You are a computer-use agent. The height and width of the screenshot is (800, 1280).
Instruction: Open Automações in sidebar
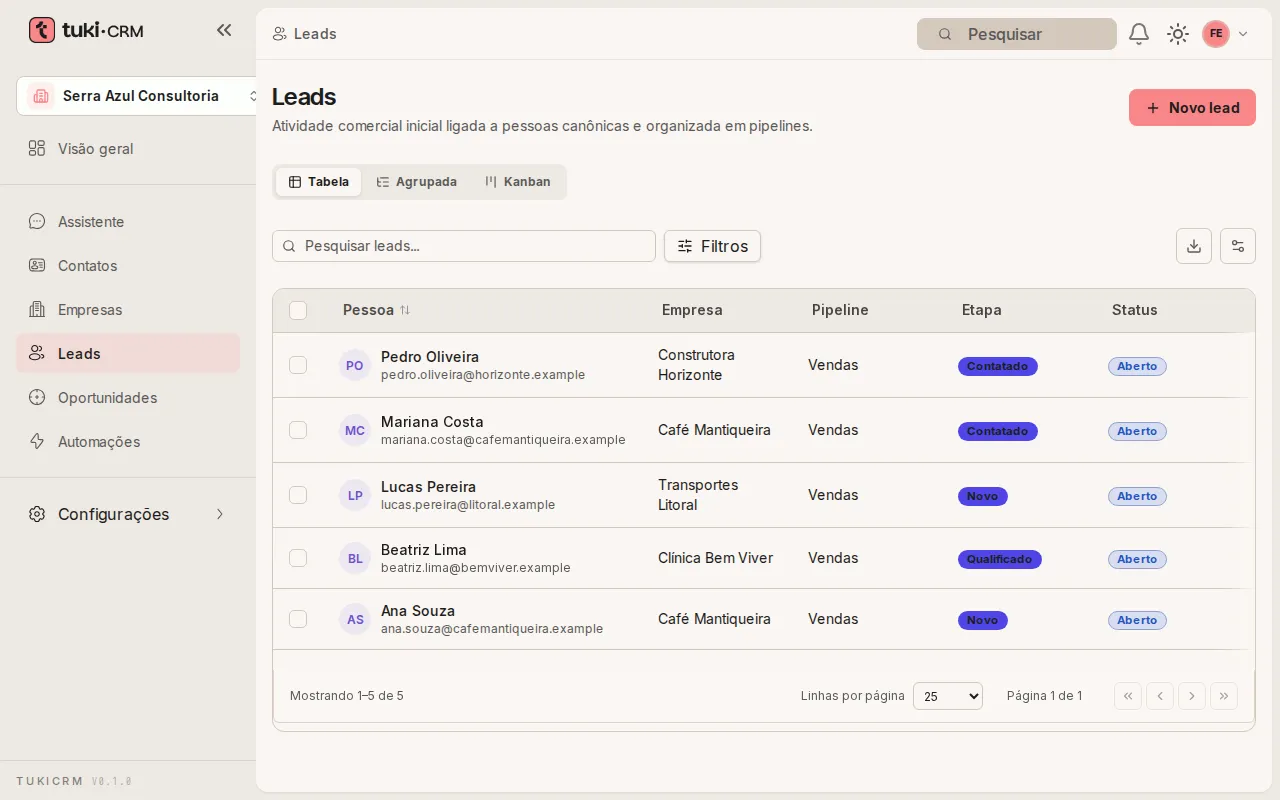point(128,442)
